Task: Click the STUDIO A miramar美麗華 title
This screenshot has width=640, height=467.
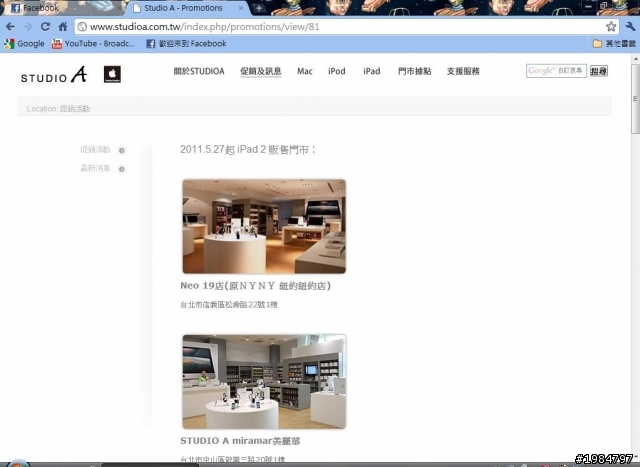Action: coord(240,441)
